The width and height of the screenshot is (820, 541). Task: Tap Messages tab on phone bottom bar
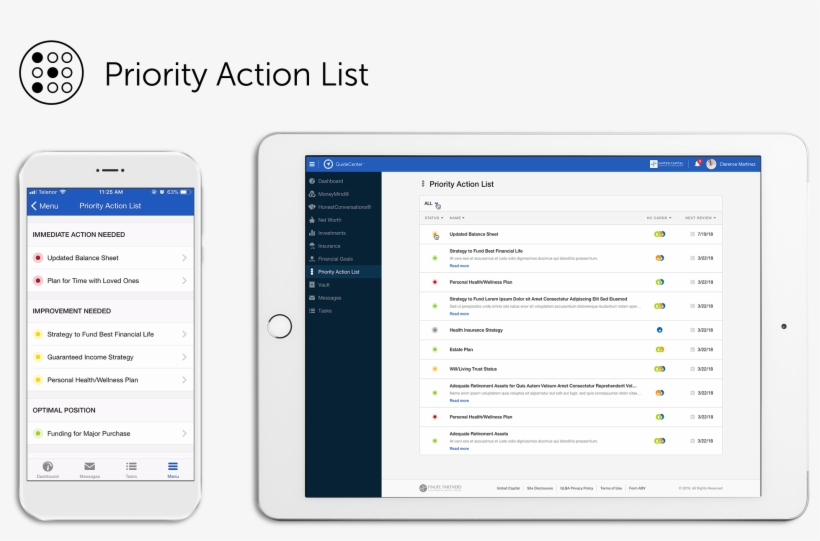click(x=89, y=469)
